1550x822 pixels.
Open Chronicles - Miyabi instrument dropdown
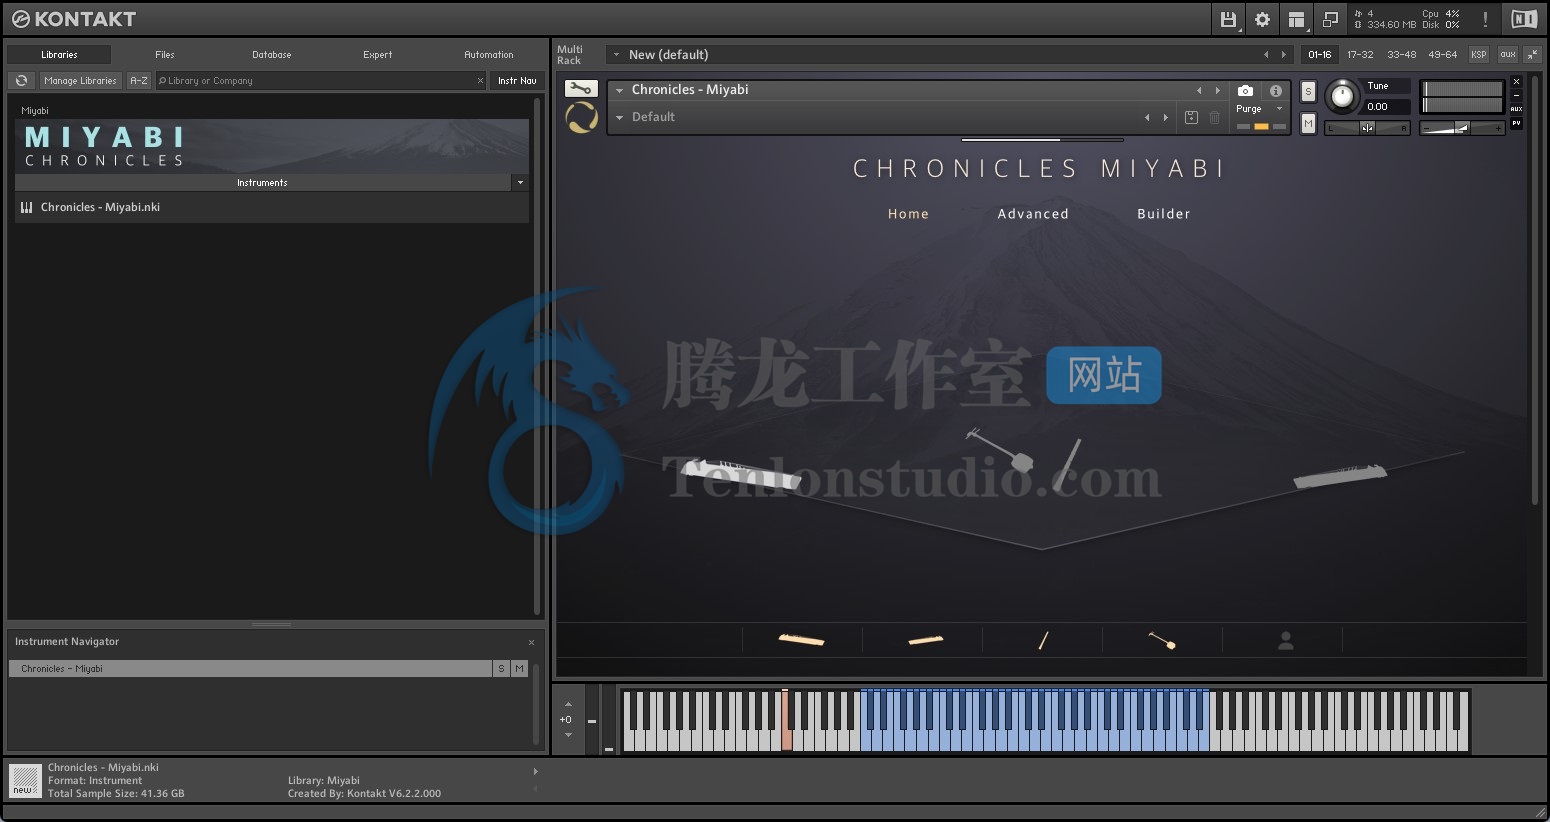pyautogui.click(x=619, y=90)
